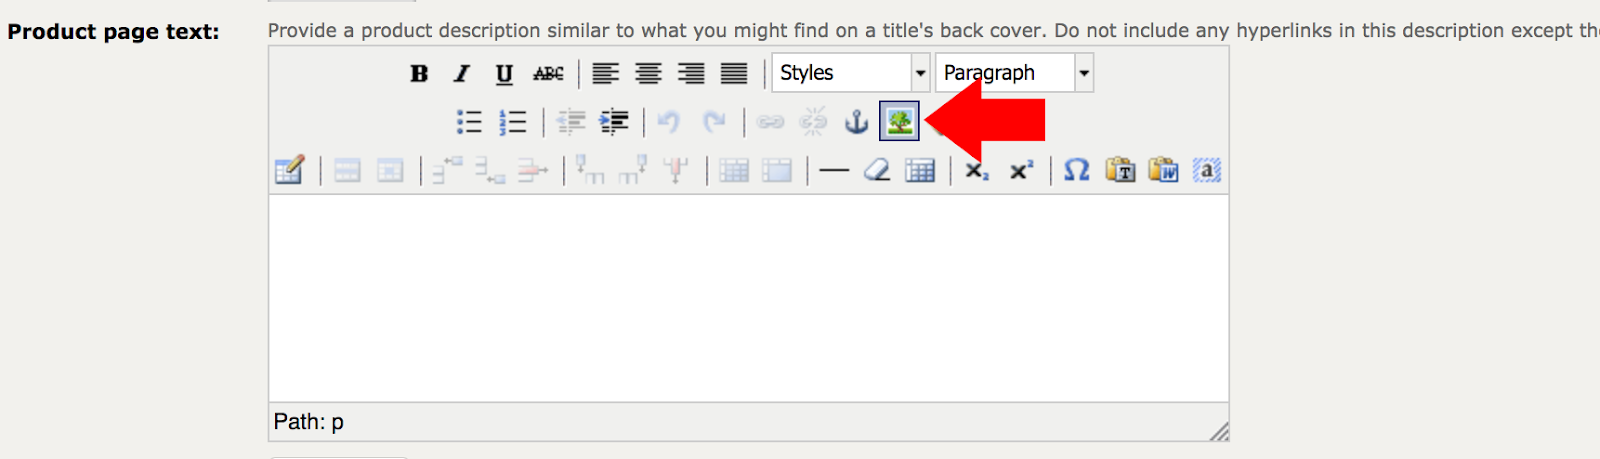Open the Styles dropdown
The height and width of the screenshot is (459, 1600).
(850, 73)
